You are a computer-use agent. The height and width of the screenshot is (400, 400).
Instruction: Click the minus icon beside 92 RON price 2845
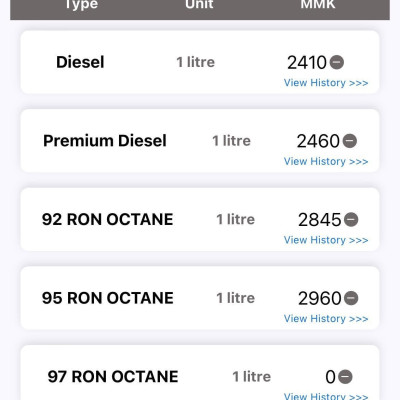pyautogui.click(x=351, y=219)
